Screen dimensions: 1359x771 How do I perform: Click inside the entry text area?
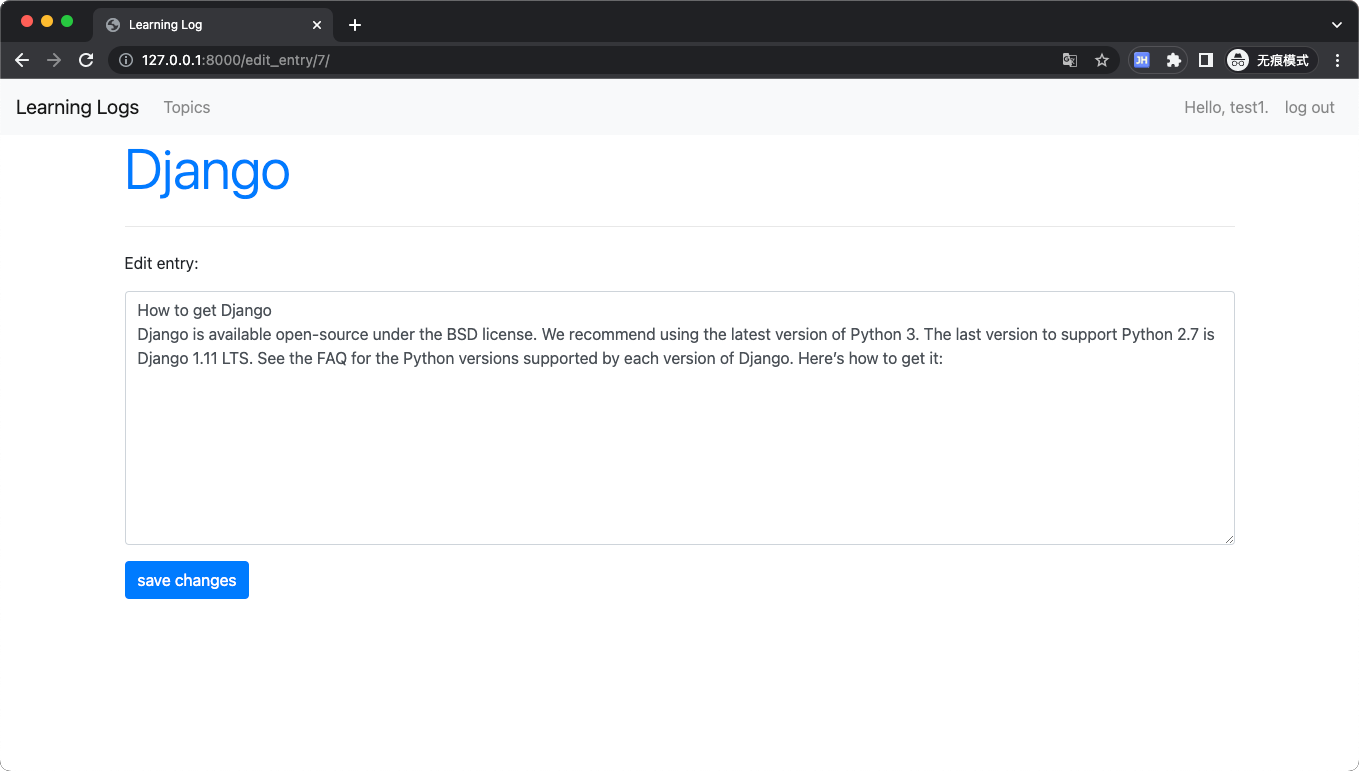pyautogui.click(x=680, y=418)
